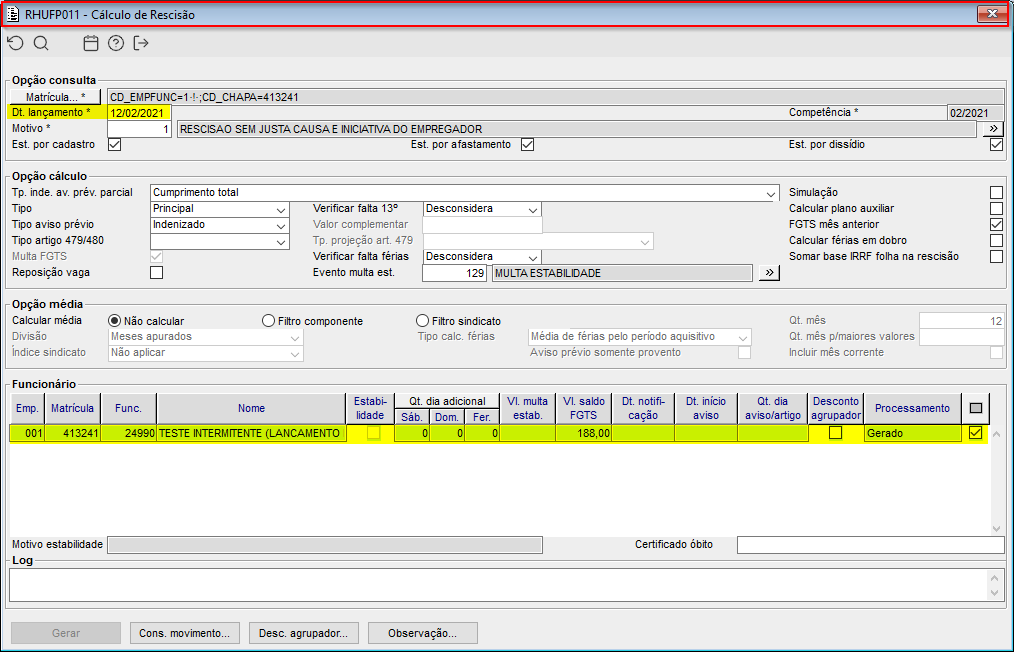
Task: Select the Não calcular radio option
Action: click(x=114, y=321)
